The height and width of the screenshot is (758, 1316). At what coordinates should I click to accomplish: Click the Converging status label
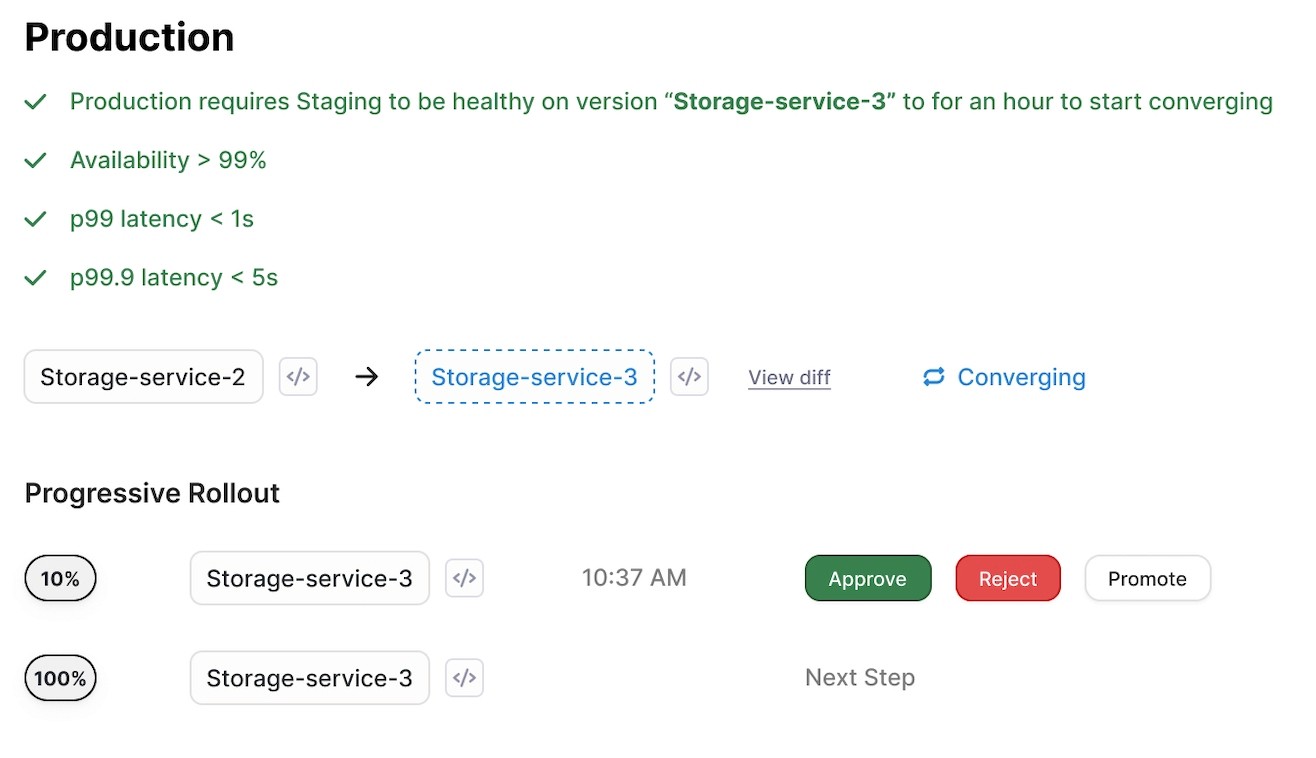coord(1021,377)
